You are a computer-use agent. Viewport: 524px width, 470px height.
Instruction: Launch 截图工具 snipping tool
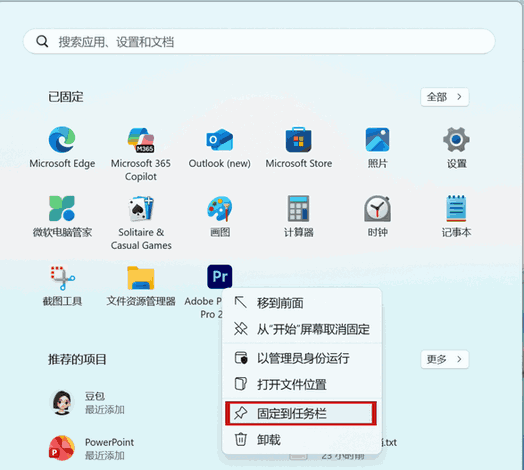62,285
